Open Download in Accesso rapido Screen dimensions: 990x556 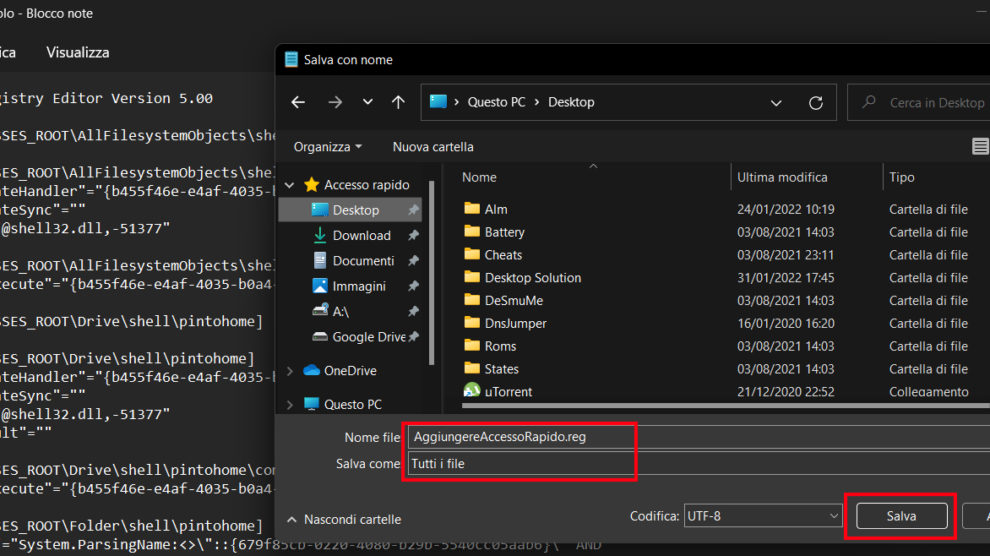(x=361, y=235)
